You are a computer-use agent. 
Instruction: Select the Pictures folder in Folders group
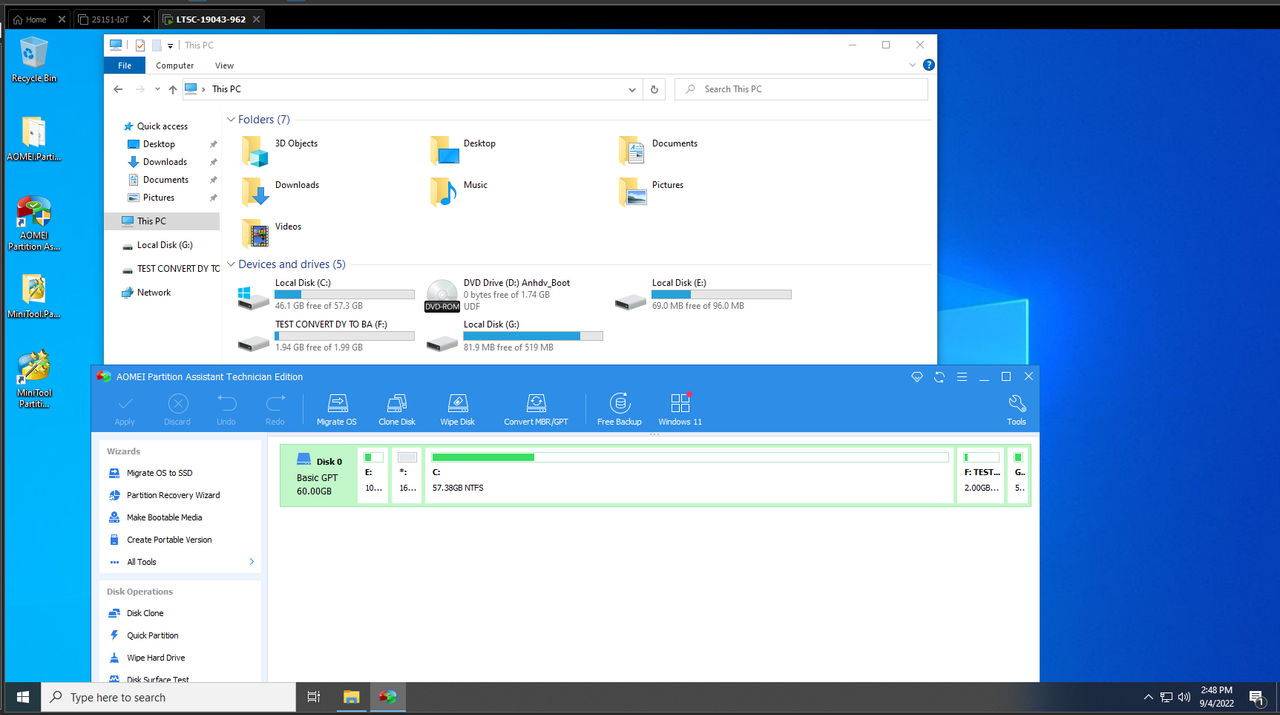tap(653, 191)
